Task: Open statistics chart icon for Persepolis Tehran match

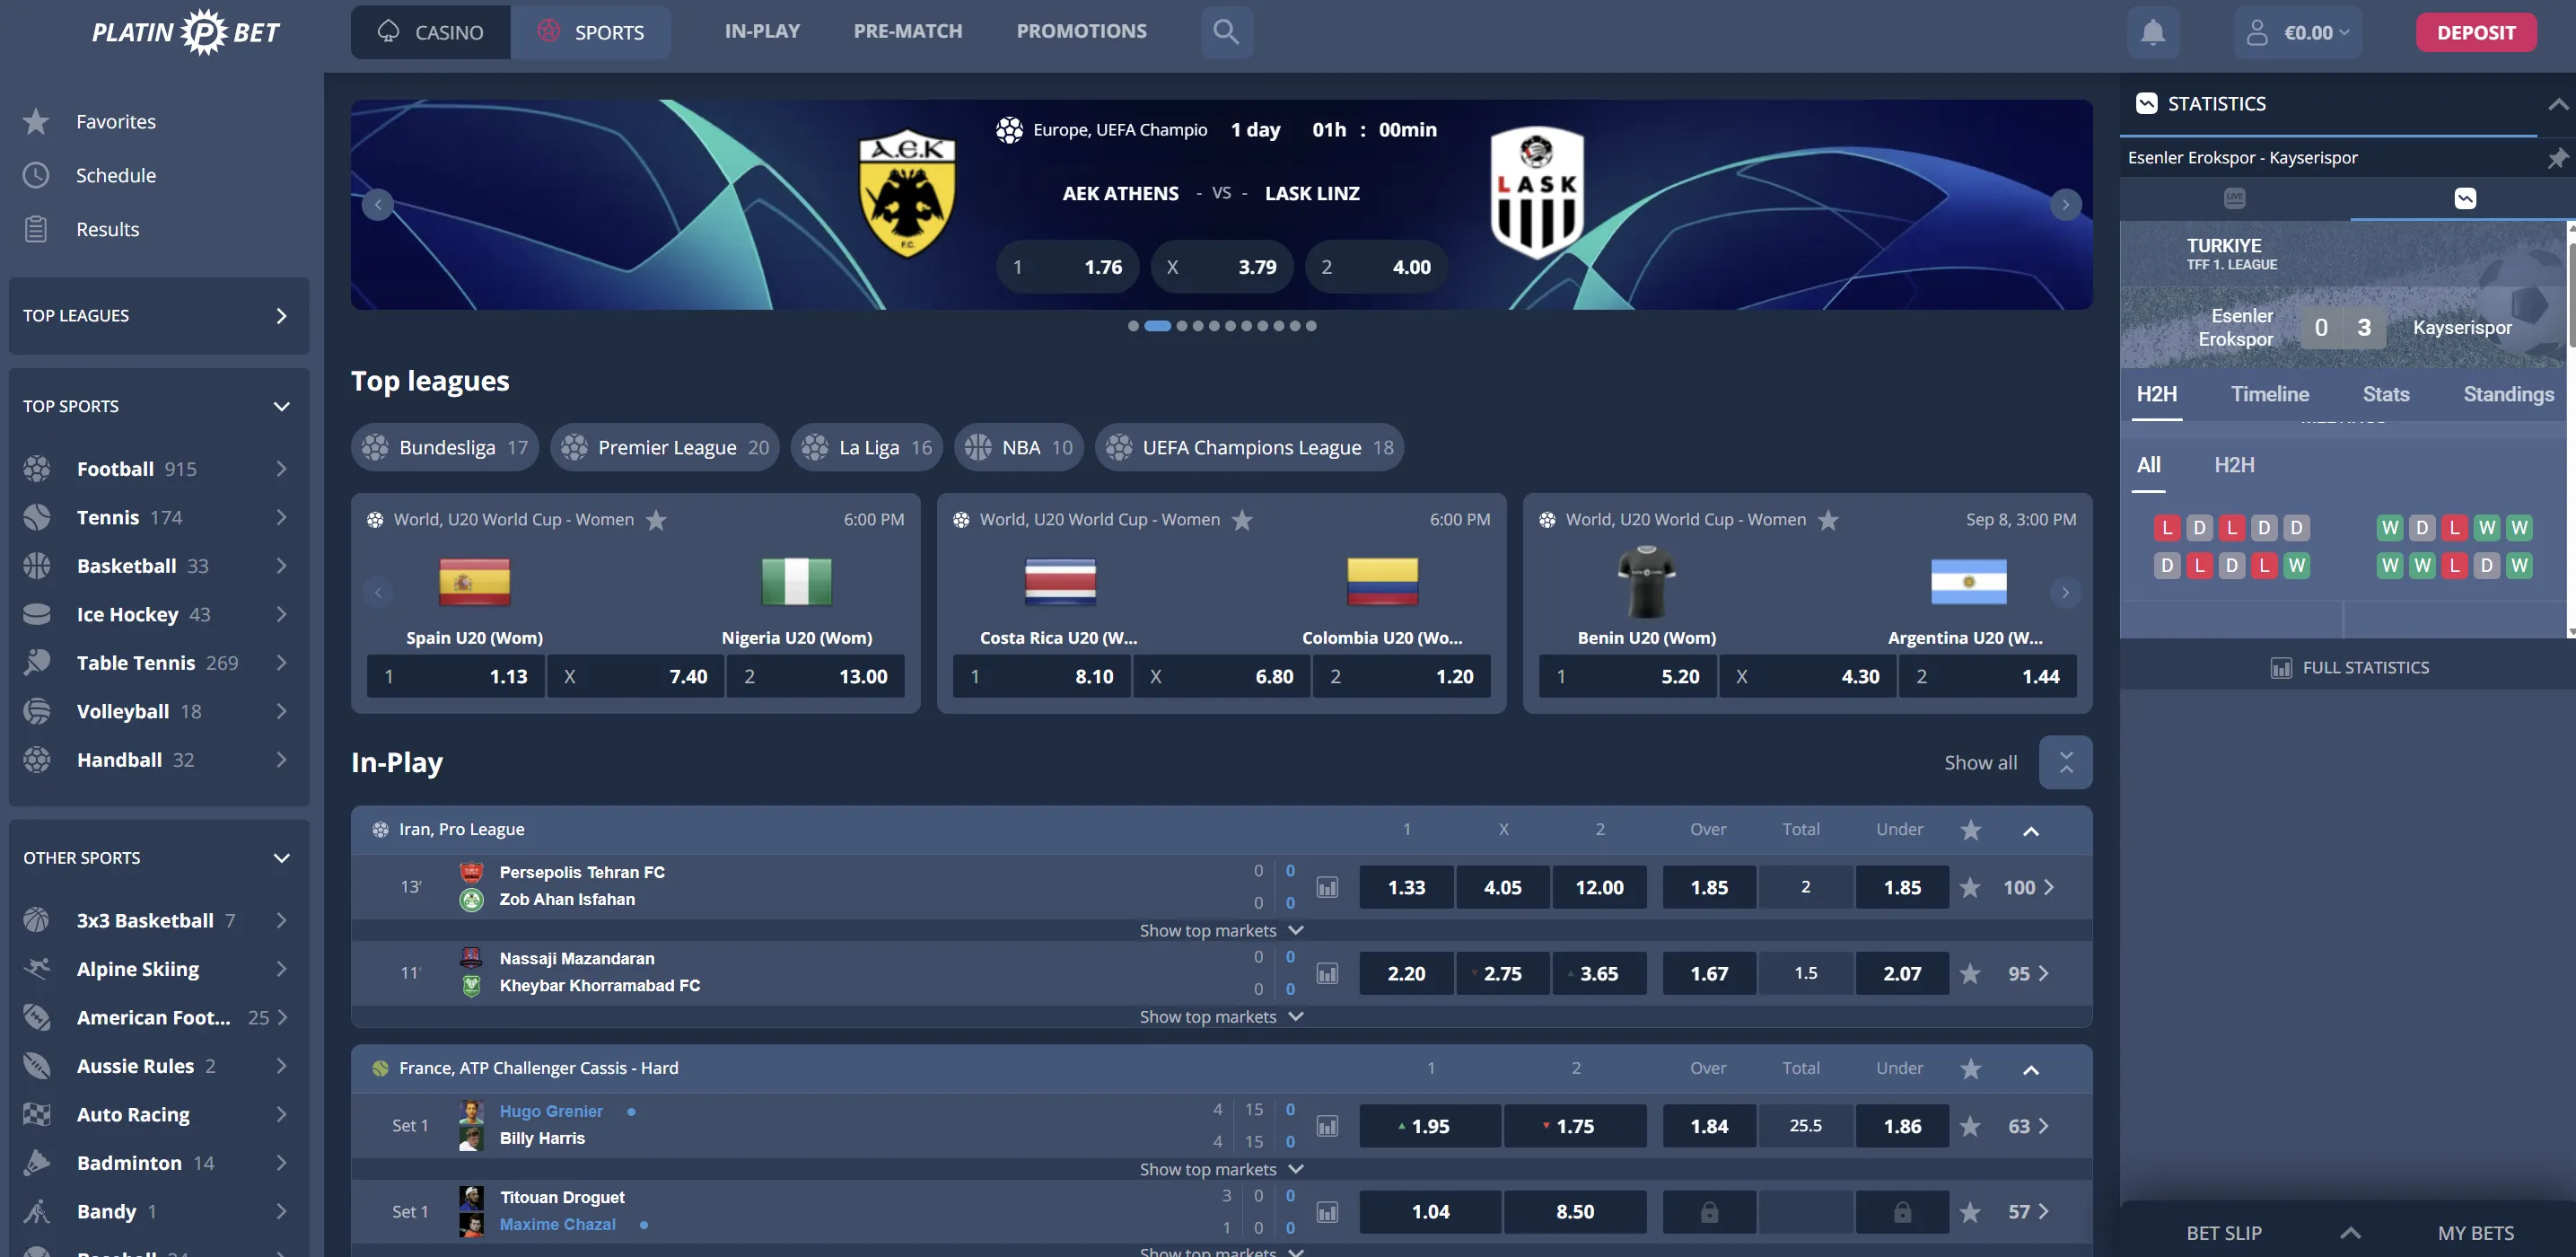Action: pos(1327,887)
